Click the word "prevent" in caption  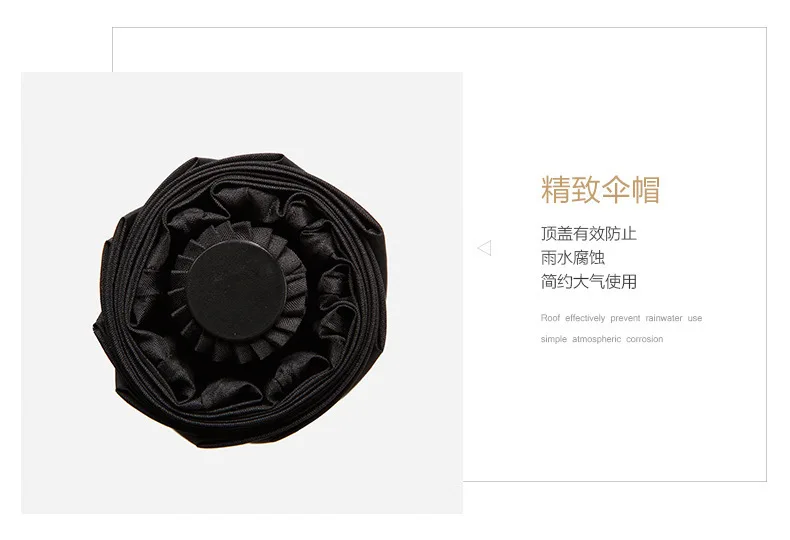[x=625, y=318]
